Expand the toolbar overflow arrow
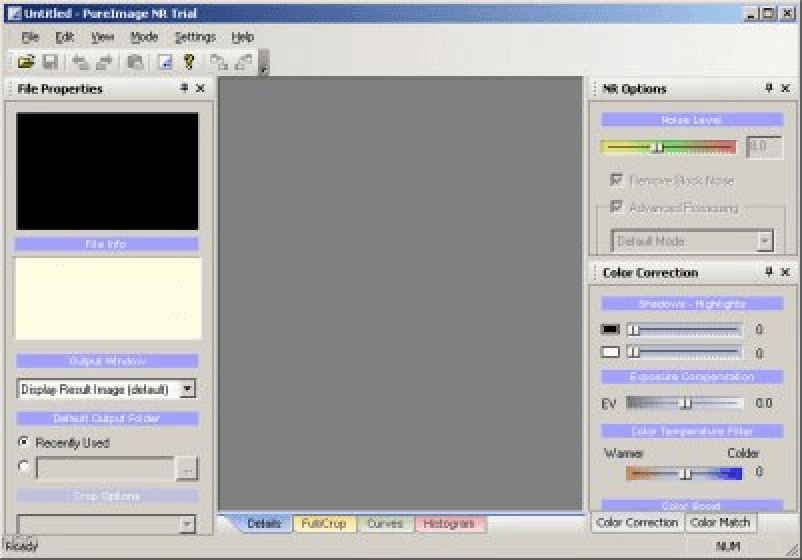This screenshot has height=560, width=802. pyautogui.click(x=264, y=63)
